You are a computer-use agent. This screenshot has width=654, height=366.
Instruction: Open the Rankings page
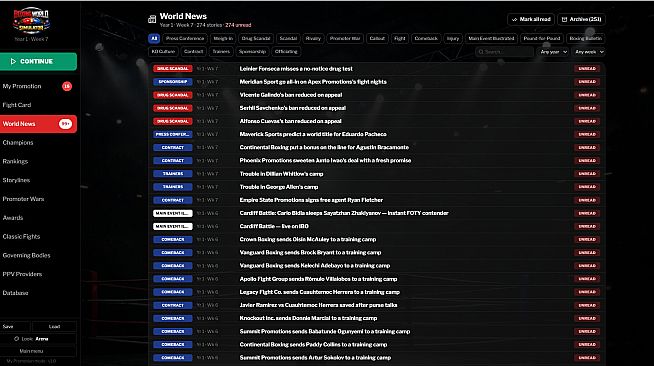click(38, 161)
